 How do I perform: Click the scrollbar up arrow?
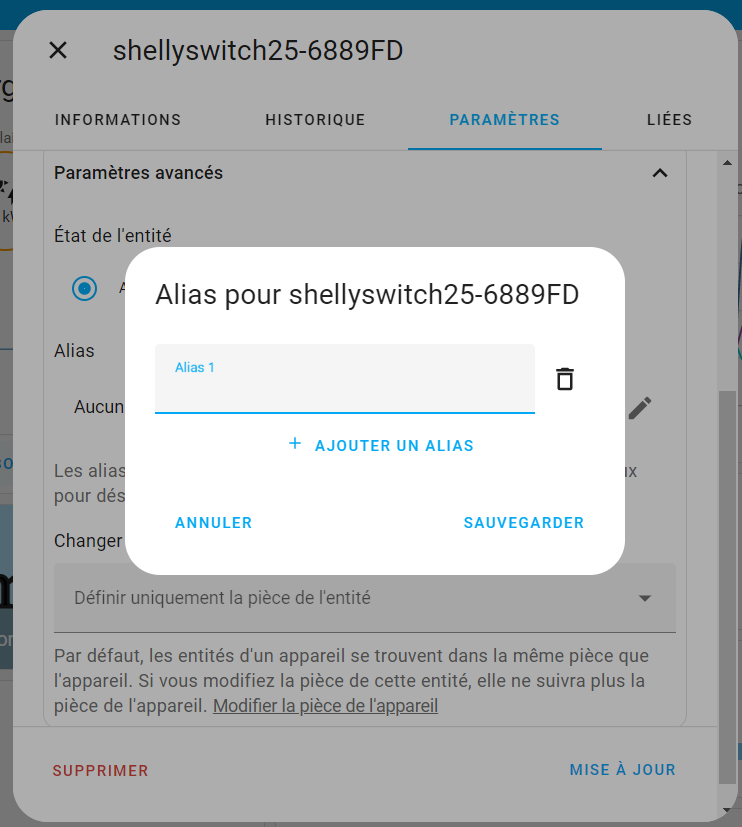(727, 163)
